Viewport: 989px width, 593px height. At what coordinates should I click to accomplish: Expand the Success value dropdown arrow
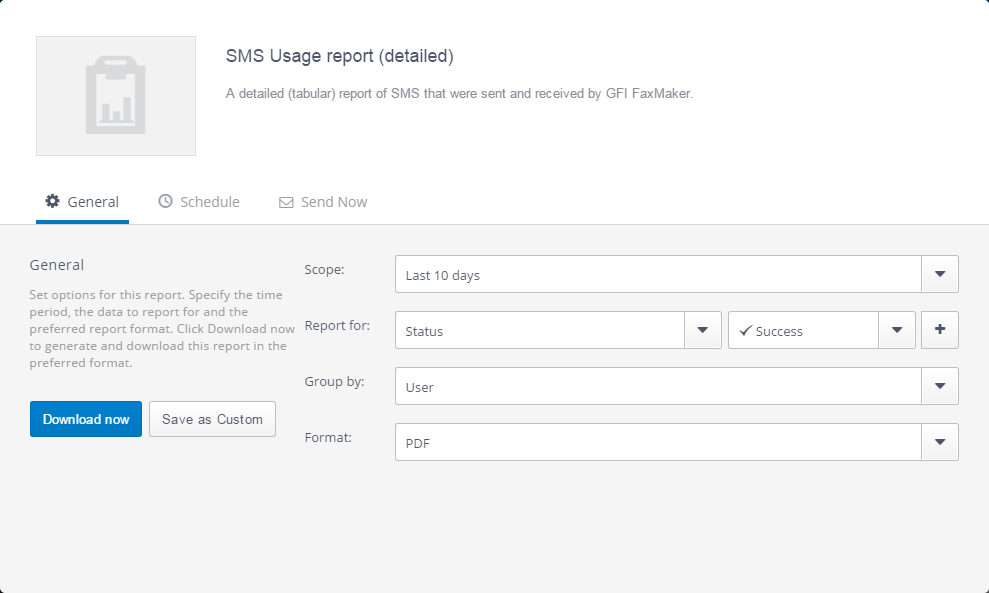897,330
